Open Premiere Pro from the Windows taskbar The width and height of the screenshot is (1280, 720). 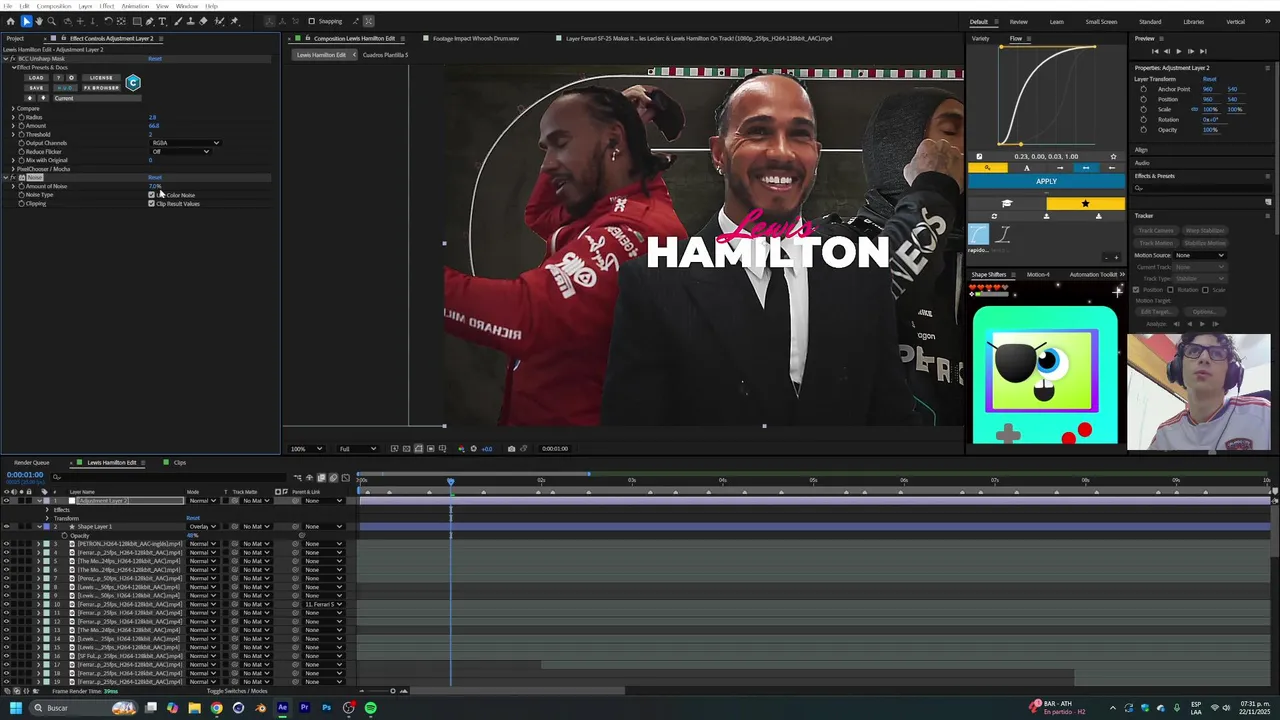point(304,708)
